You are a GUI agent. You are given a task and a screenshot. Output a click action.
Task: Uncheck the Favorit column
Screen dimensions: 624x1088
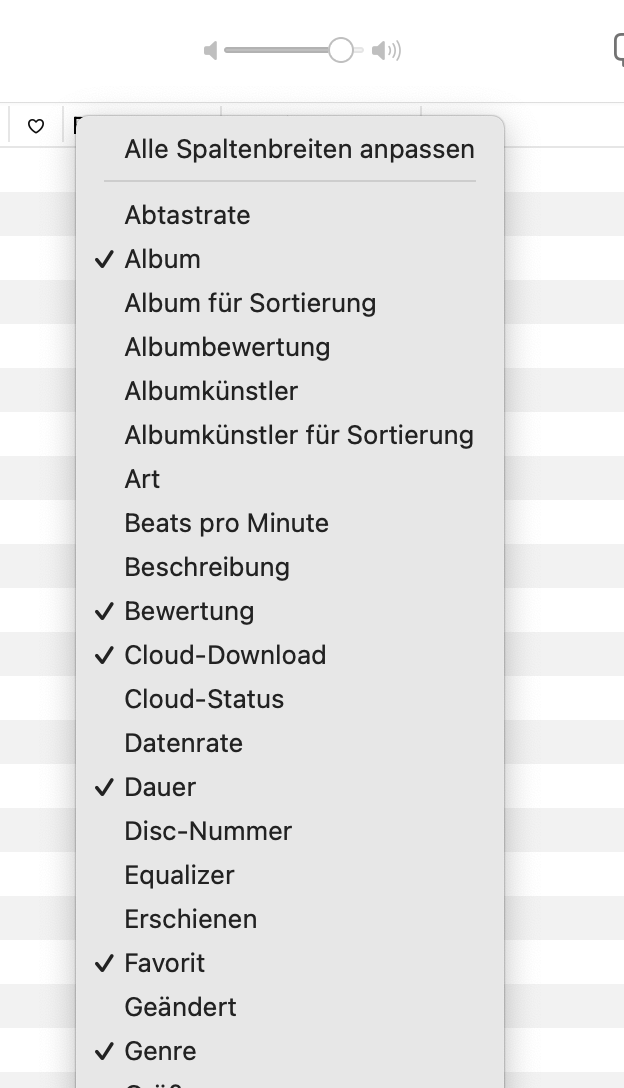pyautogui.click(x=164, y=963)
